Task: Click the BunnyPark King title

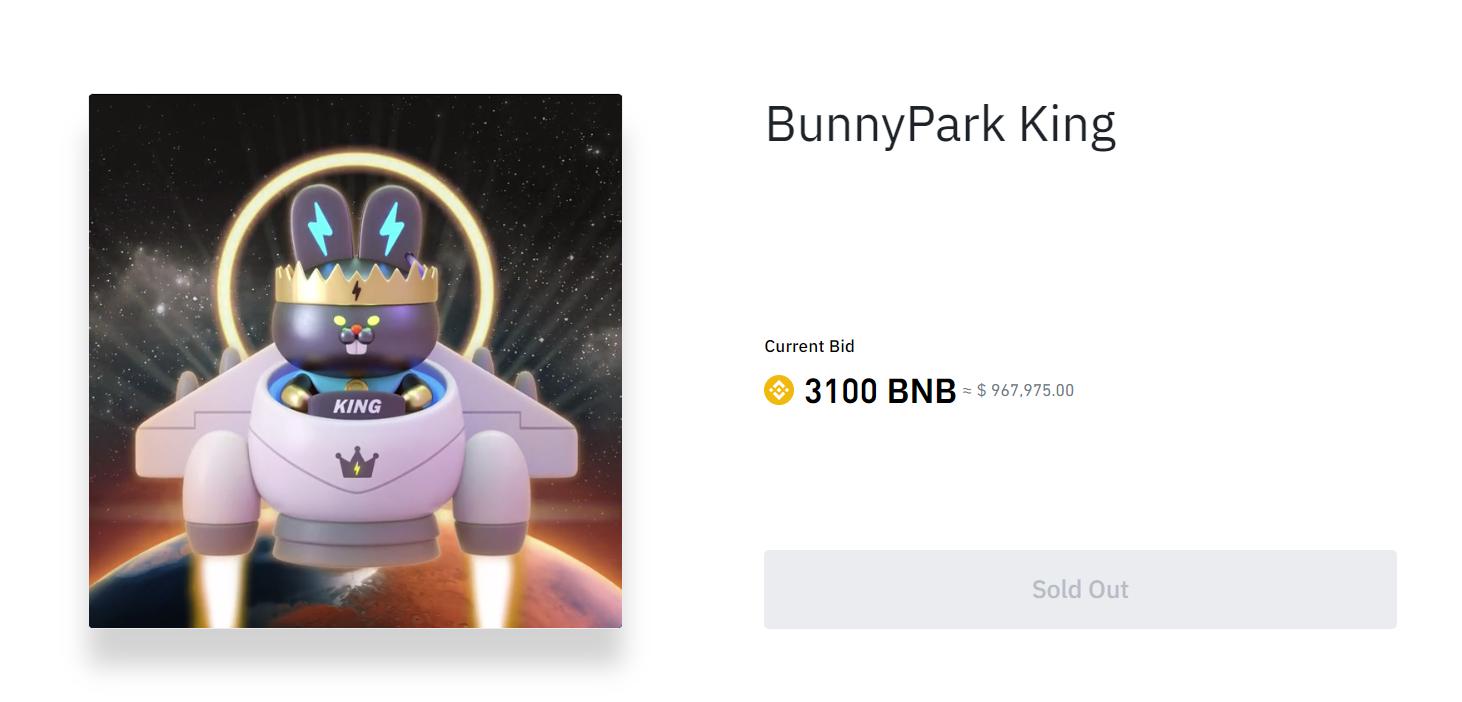Action: 941,124
